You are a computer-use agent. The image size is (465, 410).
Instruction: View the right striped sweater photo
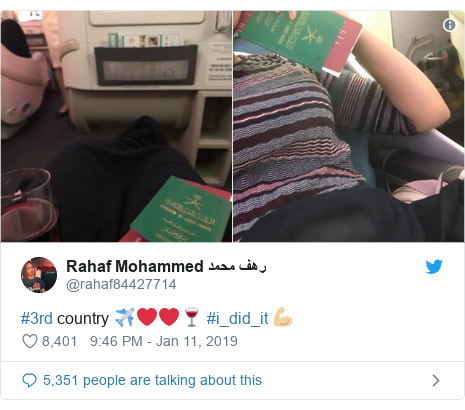point(348,126)
